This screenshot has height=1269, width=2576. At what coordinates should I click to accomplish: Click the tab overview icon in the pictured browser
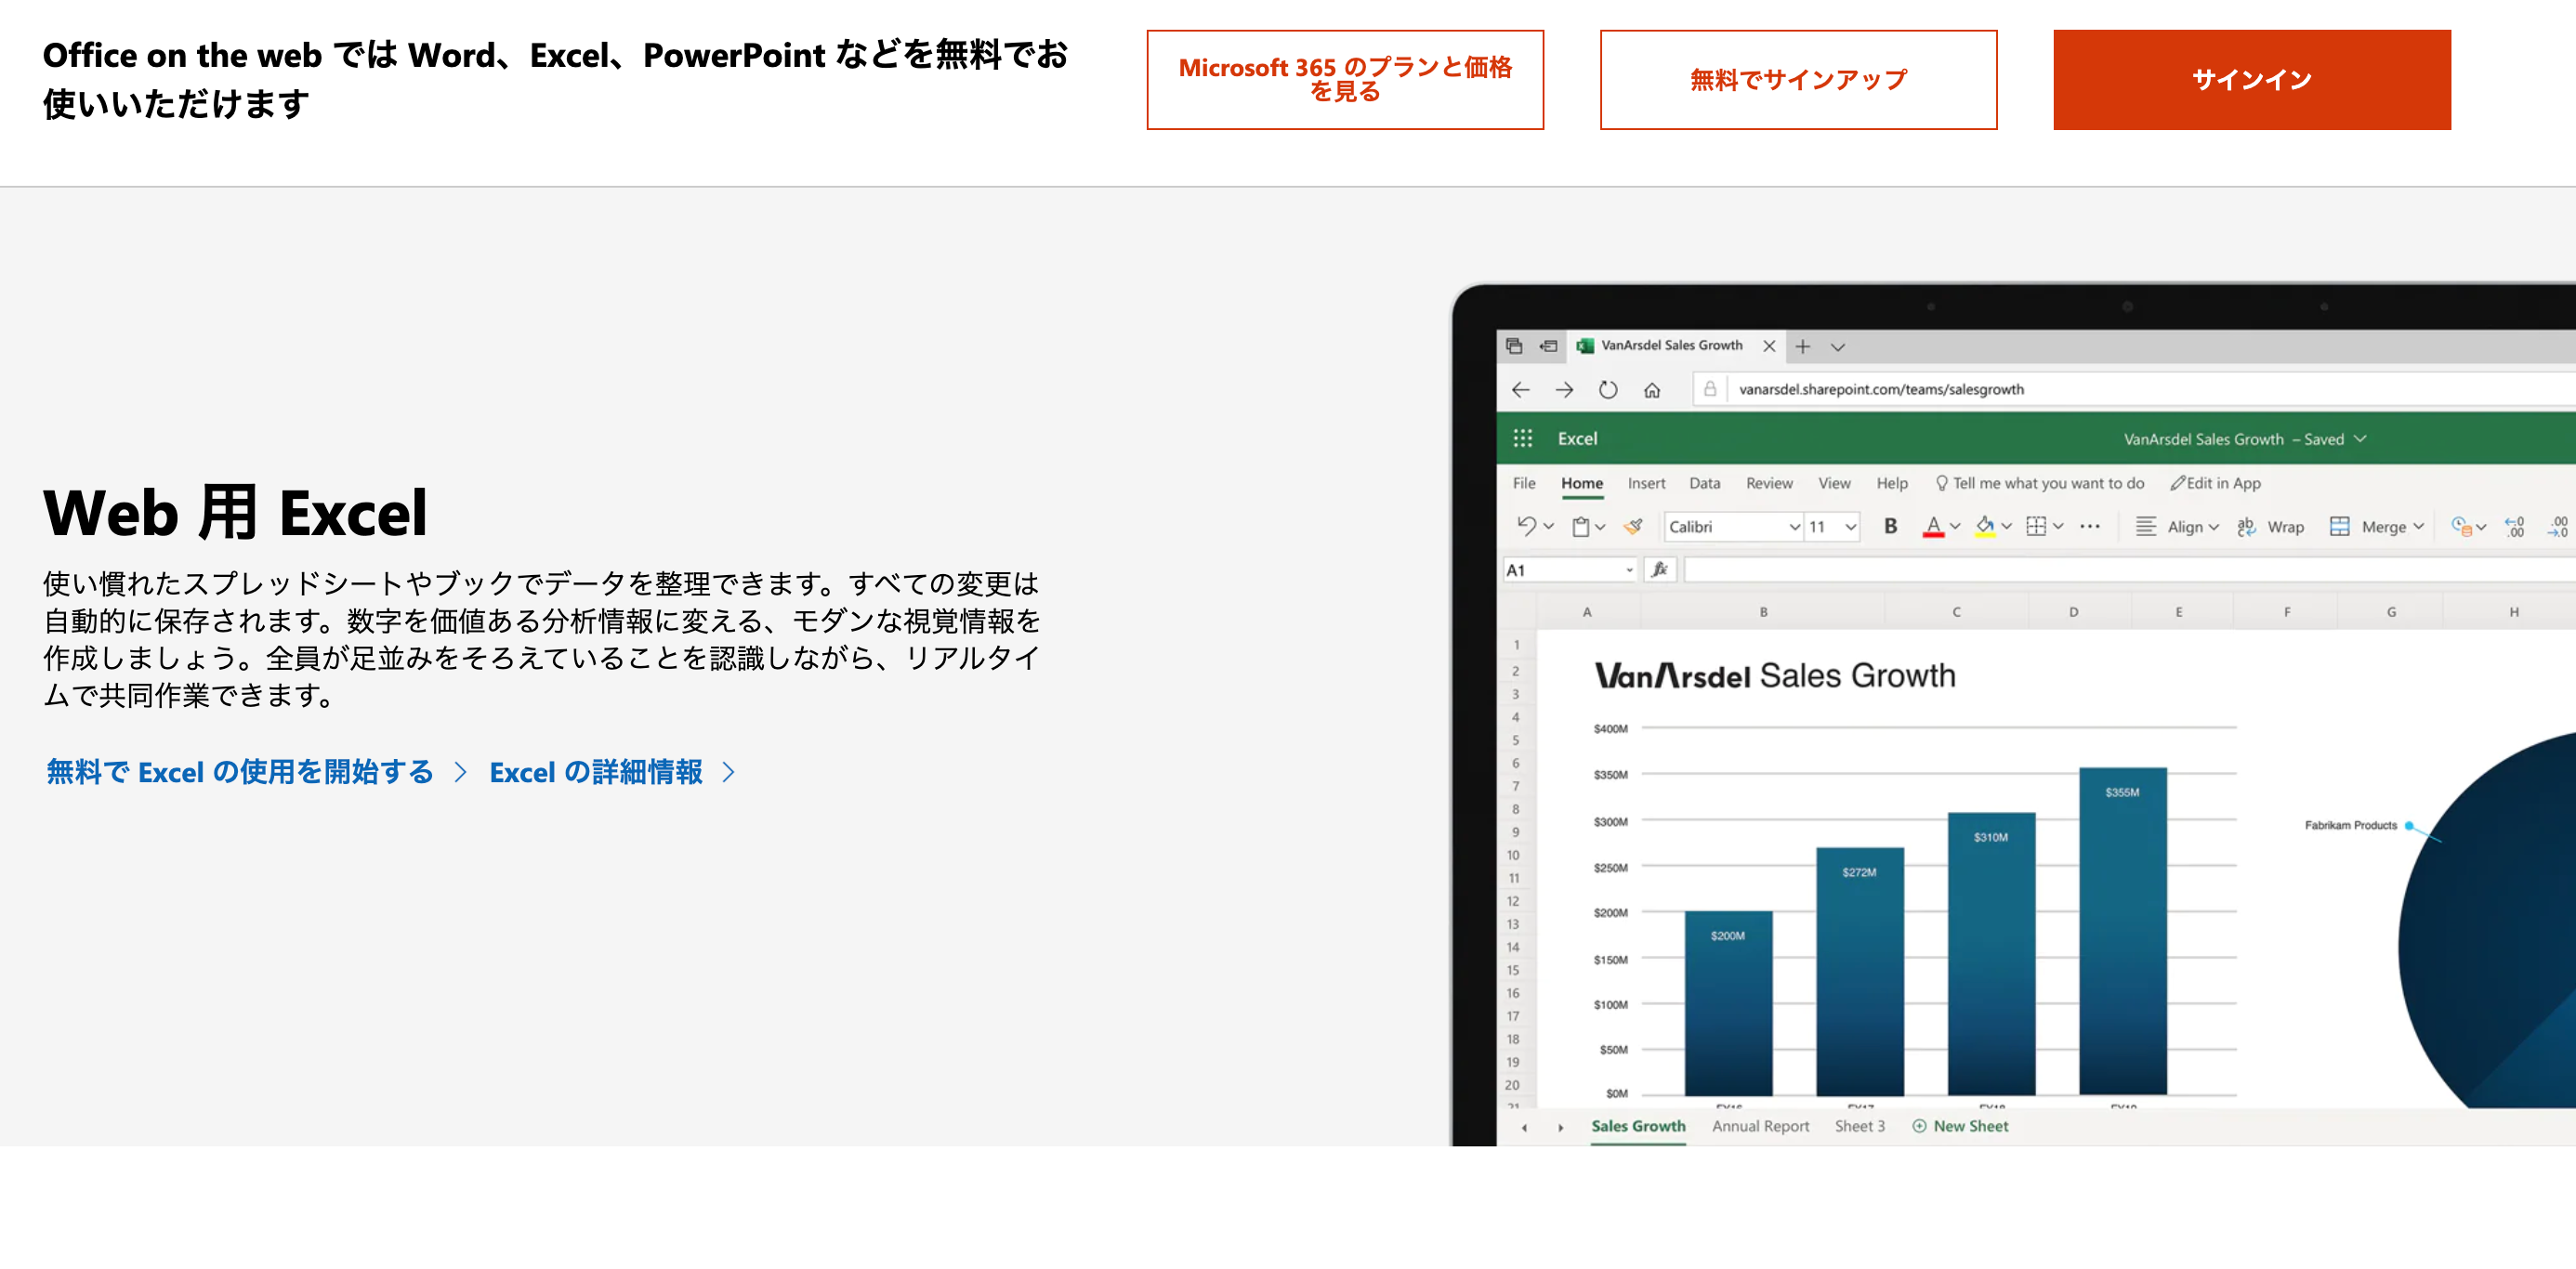click(x=1514, y=346)
